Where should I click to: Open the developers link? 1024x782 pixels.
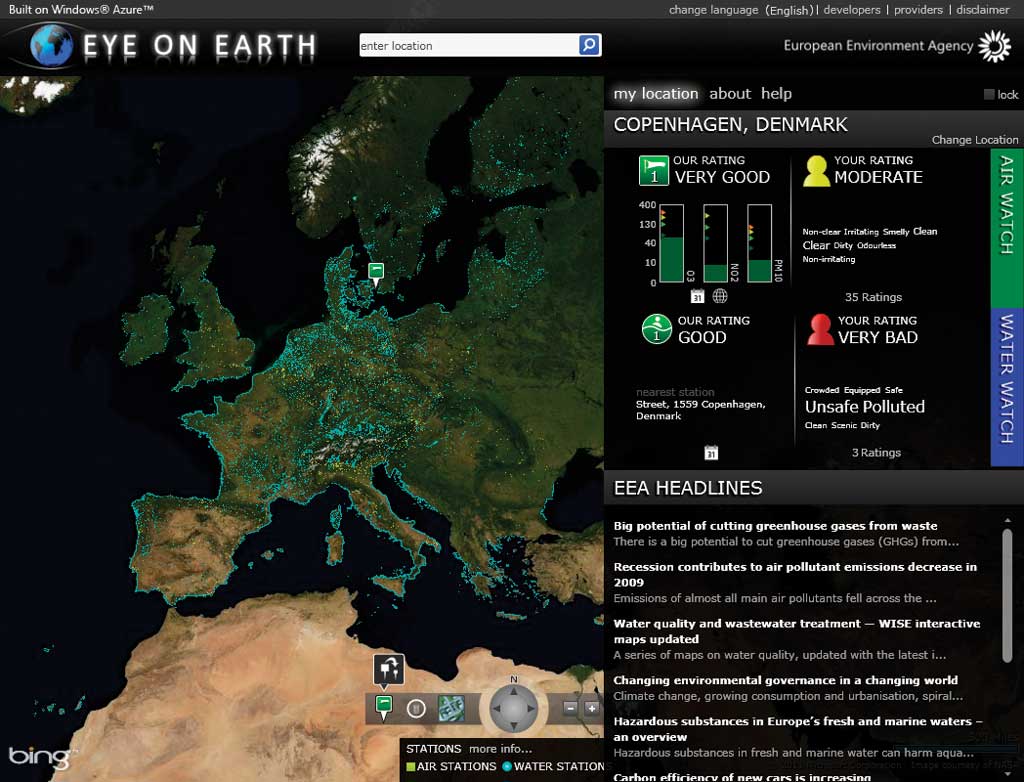point(852,10)
